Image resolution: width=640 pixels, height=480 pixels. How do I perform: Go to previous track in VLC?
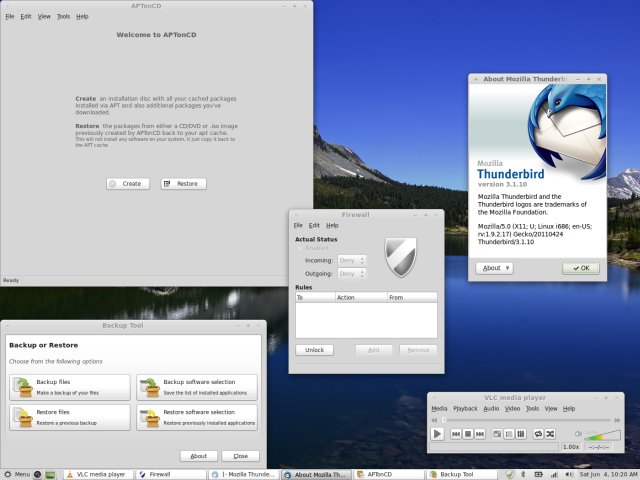click(x=454, y=434)
